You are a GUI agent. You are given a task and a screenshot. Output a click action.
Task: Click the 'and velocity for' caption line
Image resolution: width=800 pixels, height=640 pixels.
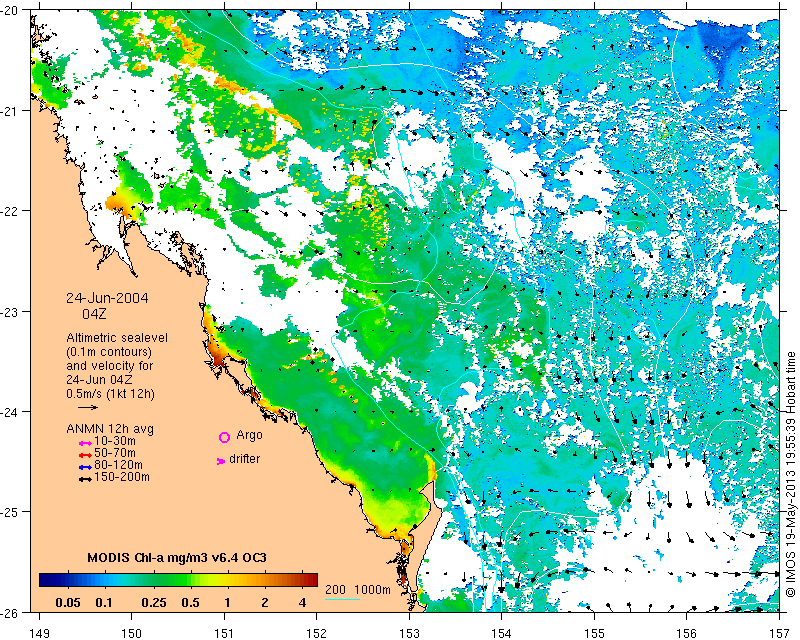110,366
